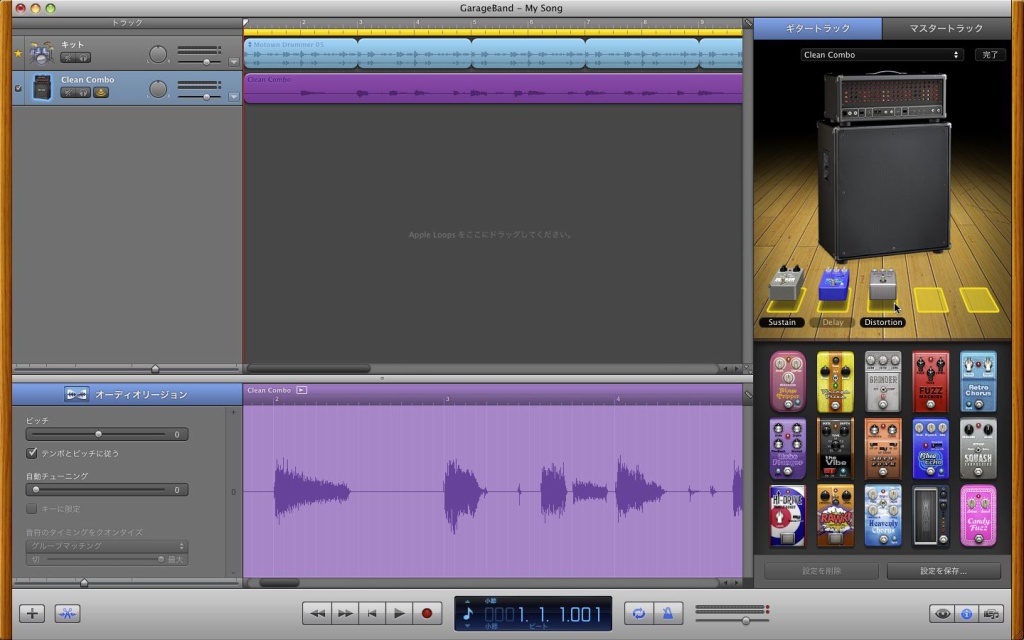Choose the gray Squash Compressor pedal
The height and width of the screenshot is (640, 1024).
978,449
